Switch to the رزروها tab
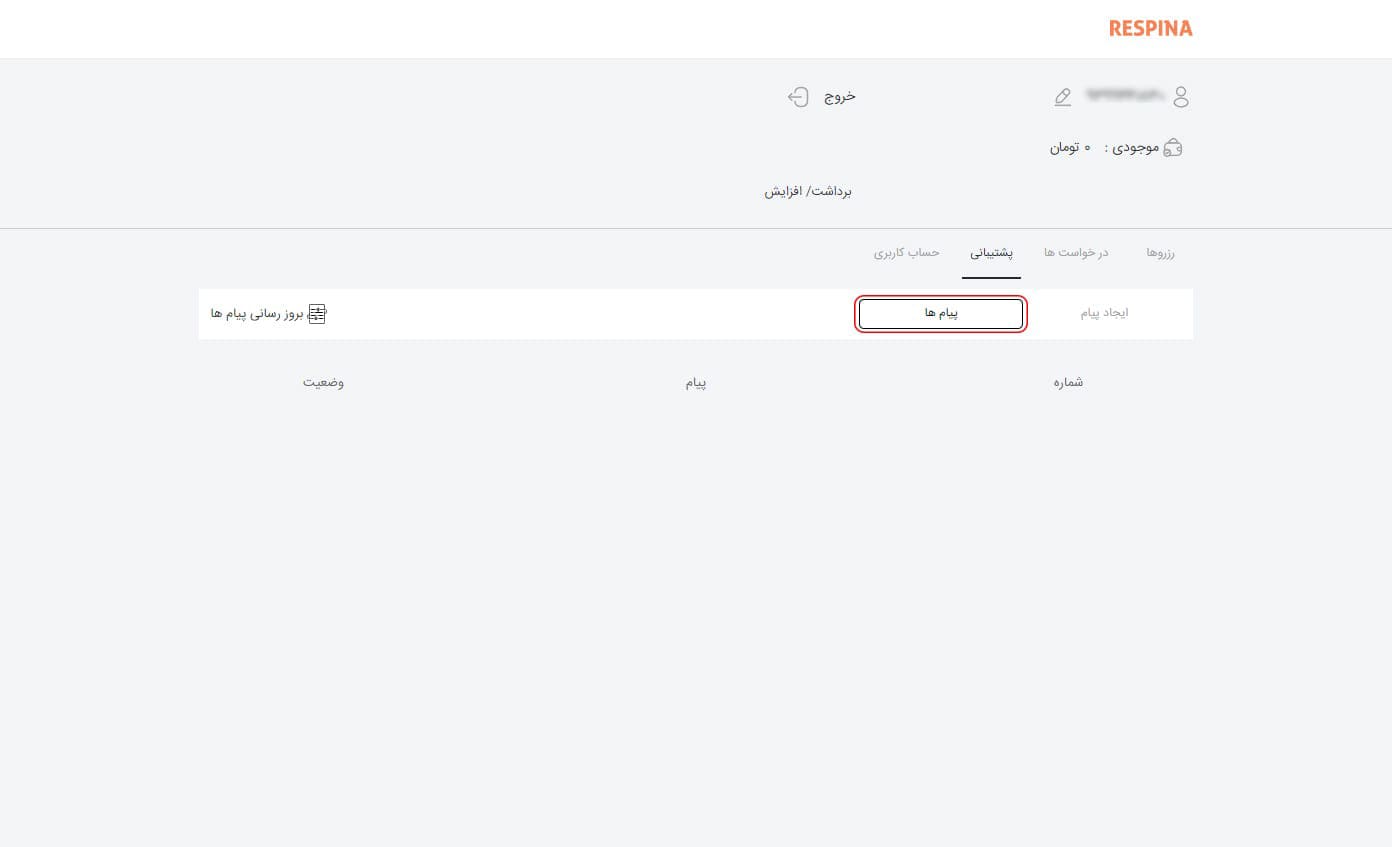 [x=1160, y=253]
